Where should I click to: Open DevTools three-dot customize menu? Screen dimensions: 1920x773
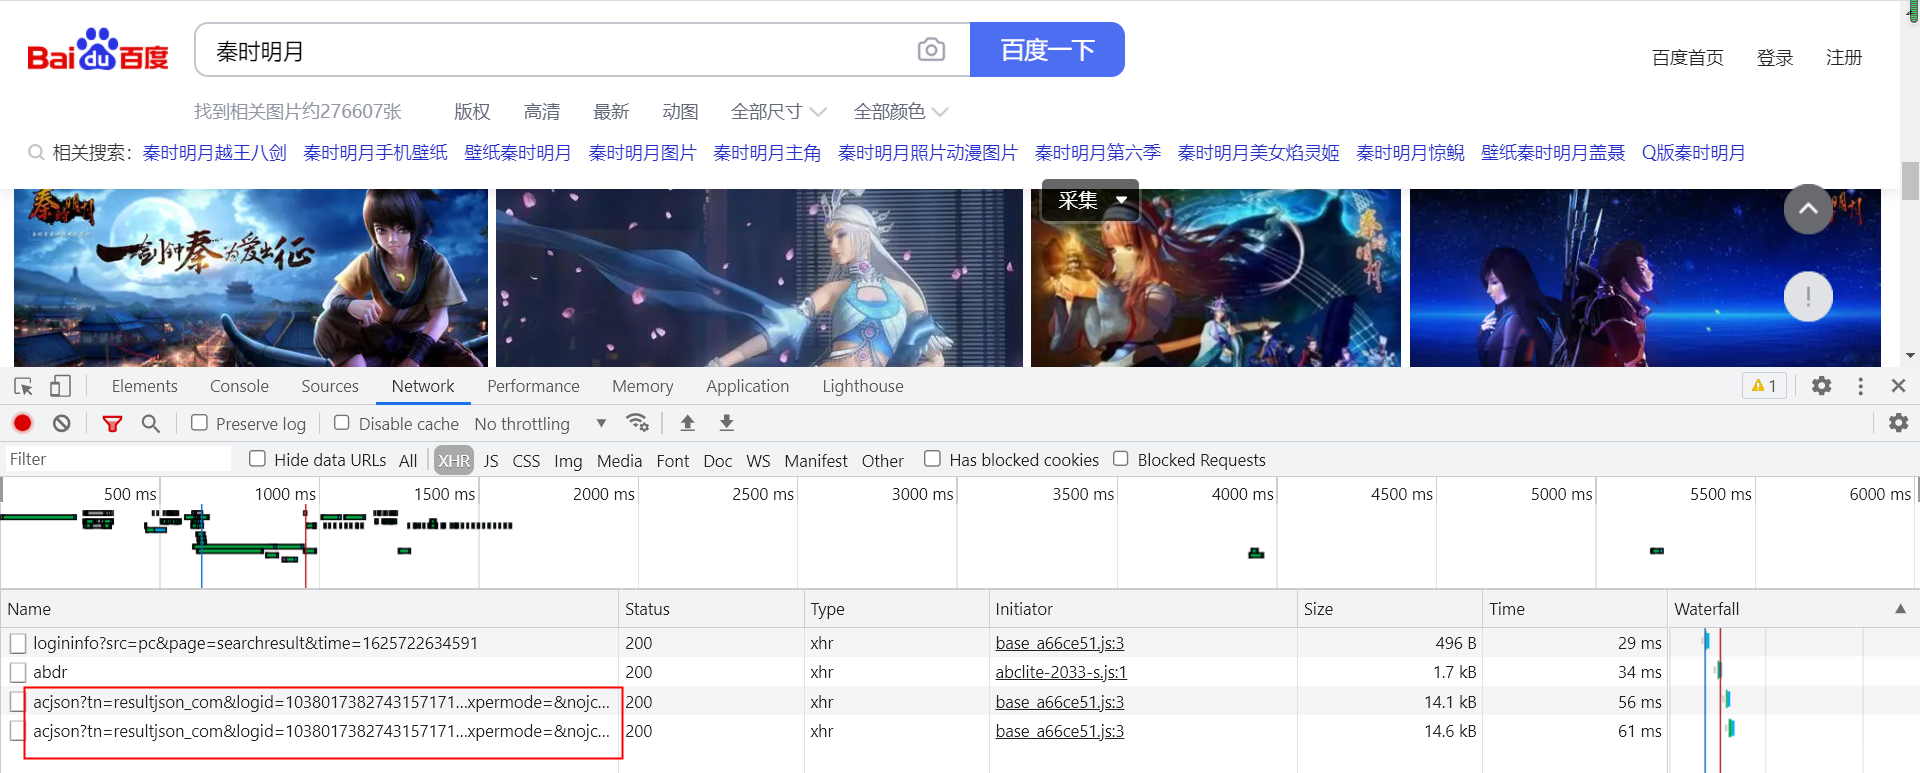coord(1860,386)
